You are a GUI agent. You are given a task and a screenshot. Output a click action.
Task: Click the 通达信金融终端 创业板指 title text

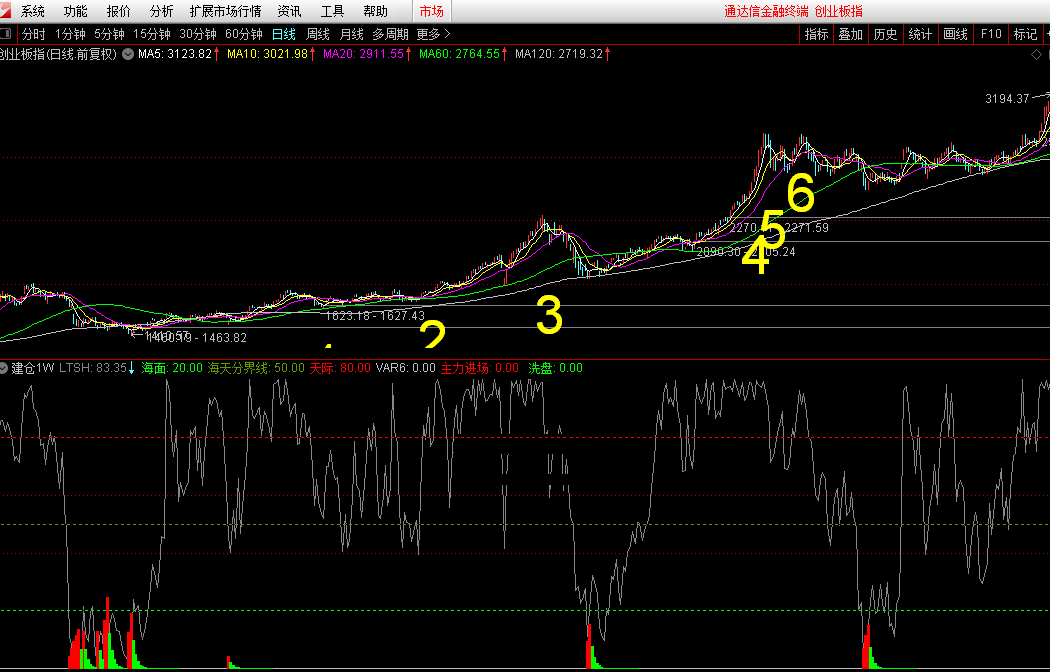(793, 11)
